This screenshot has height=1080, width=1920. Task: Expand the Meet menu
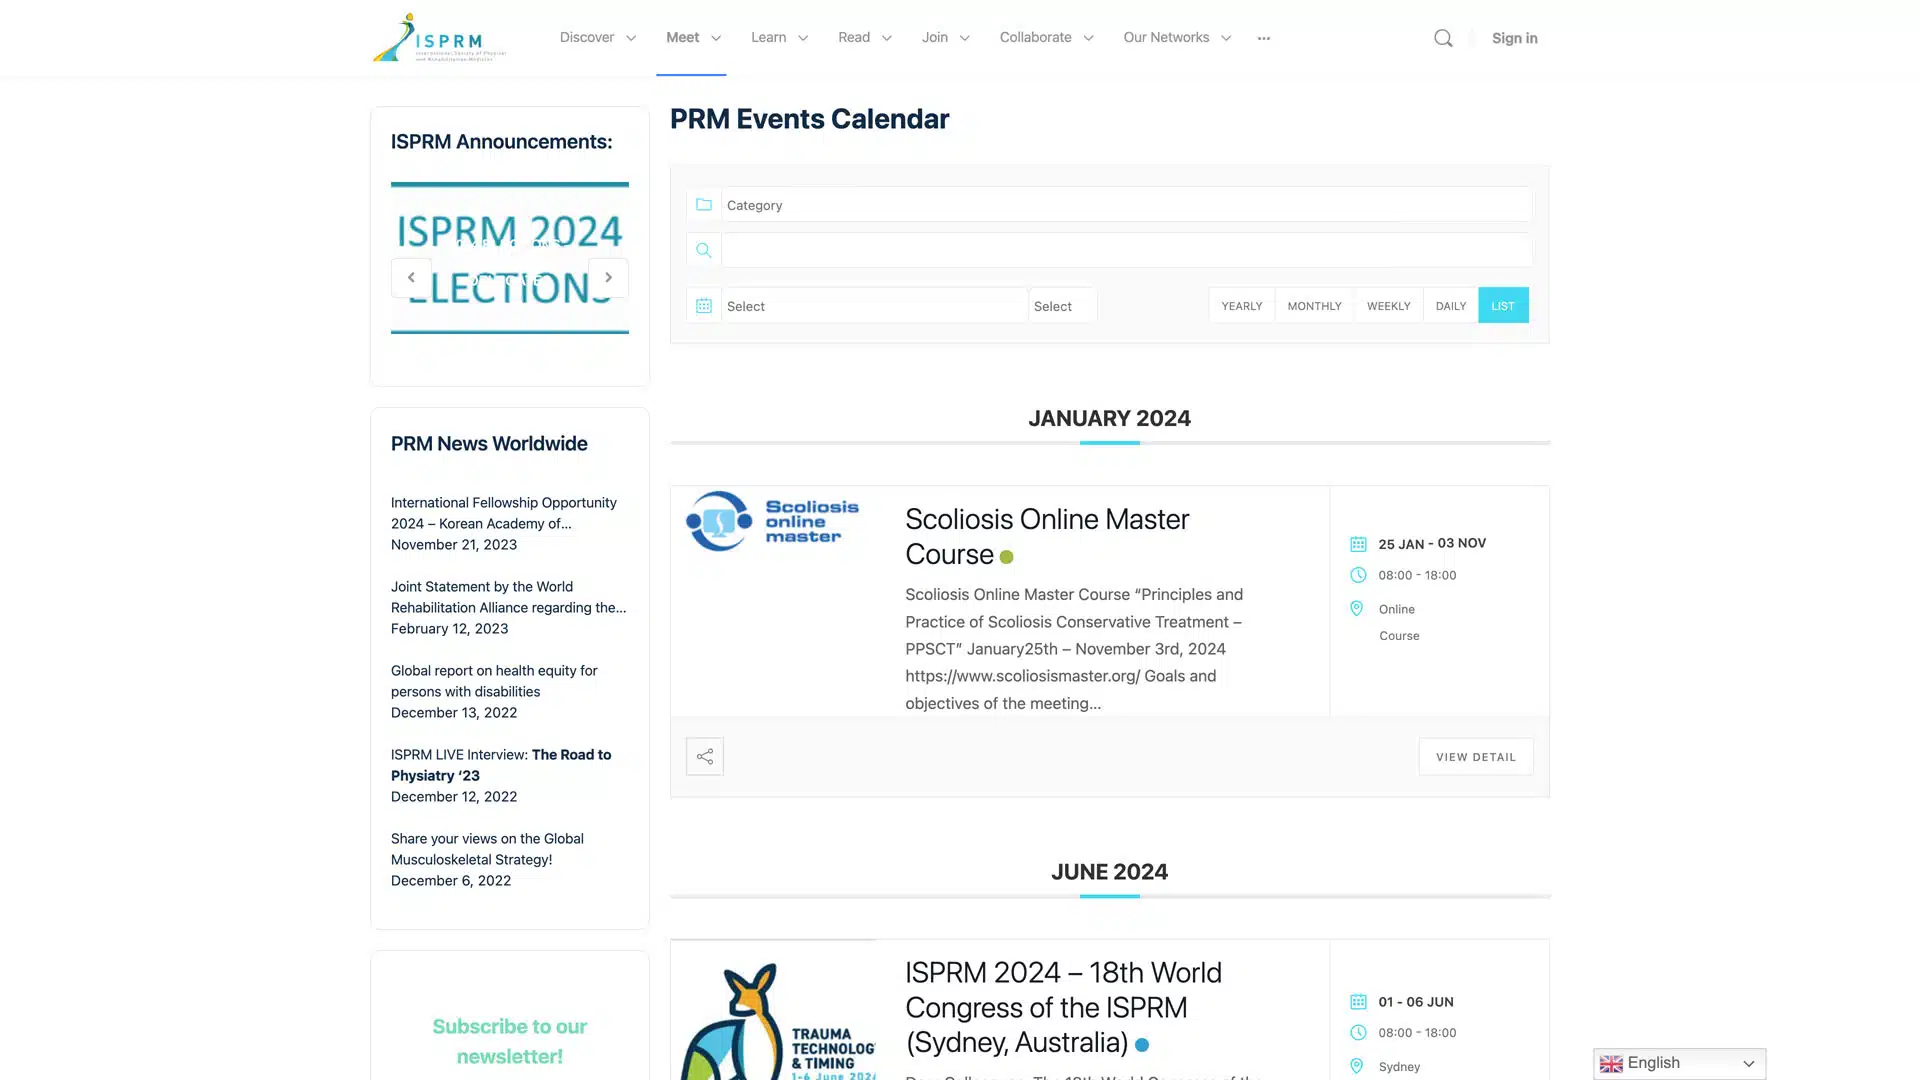pos(693,38)
